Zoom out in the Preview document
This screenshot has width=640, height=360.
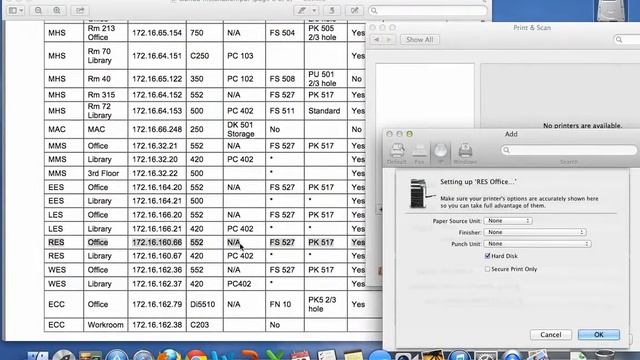pyautogui.click(x=38, y=11)
